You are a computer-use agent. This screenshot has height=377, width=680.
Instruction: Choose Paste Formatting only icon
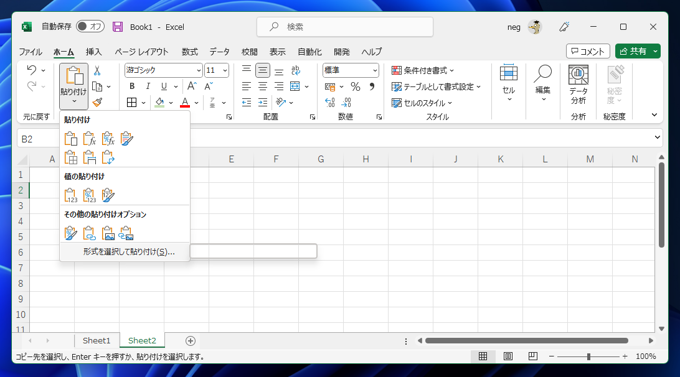pyautogui.click(x=71, y=233)
